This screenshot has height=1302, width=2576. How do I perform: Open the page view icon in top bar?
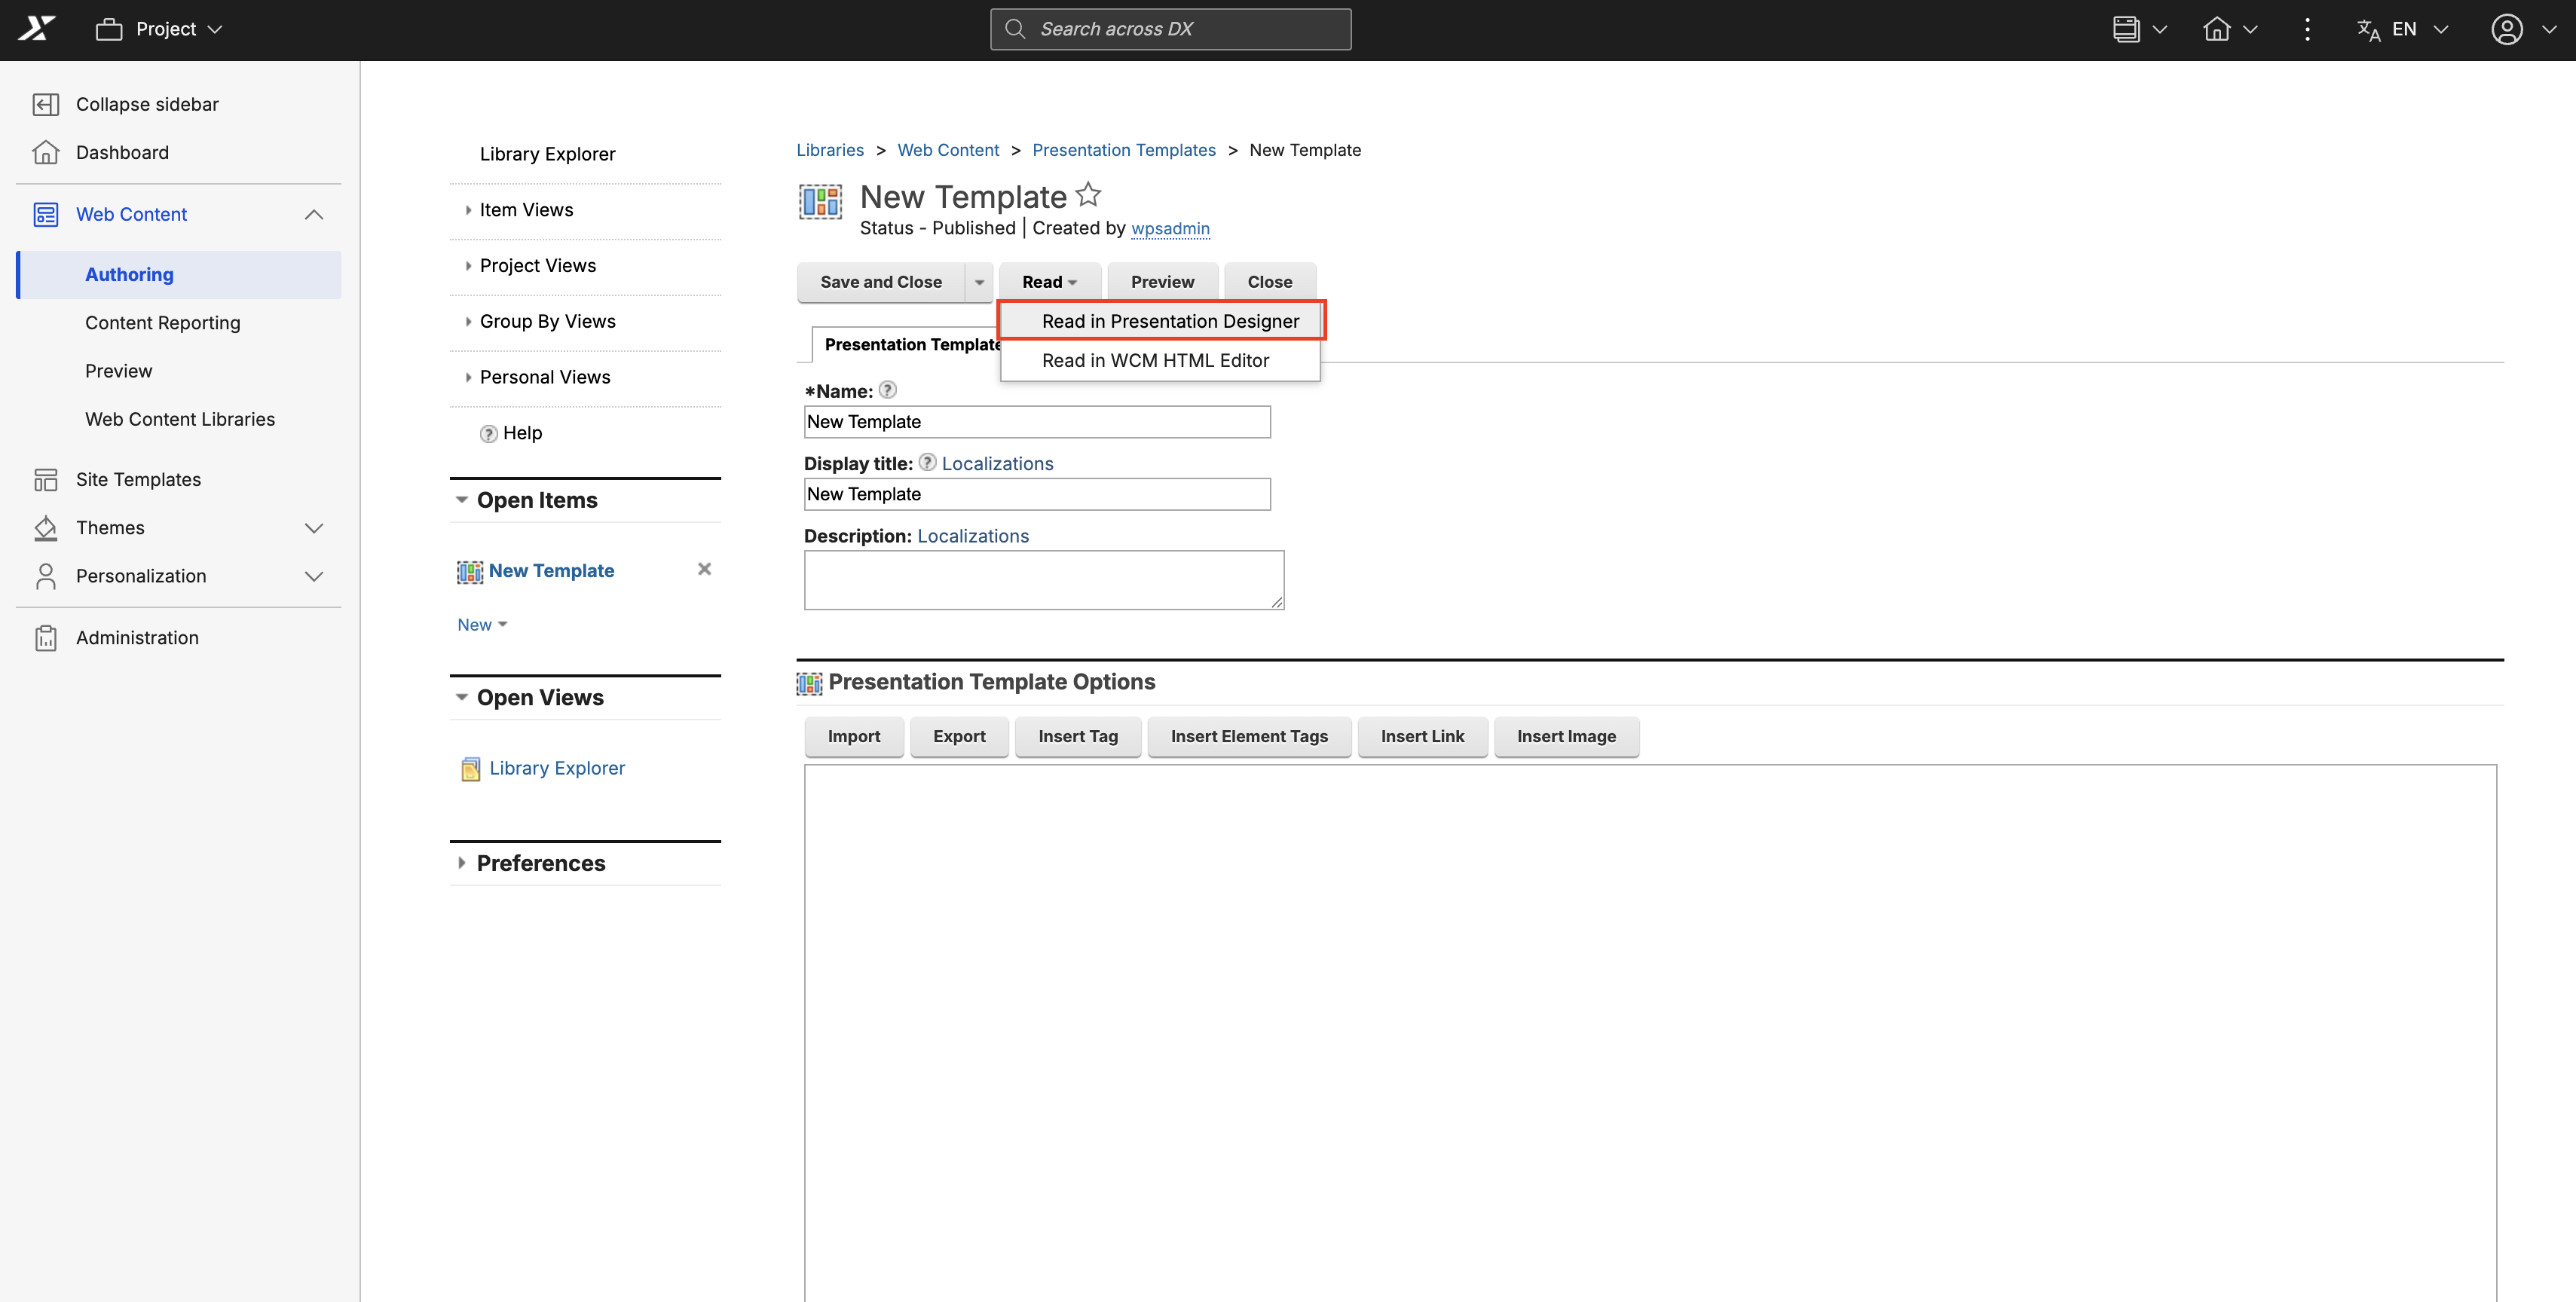(x=2126, y=29)
